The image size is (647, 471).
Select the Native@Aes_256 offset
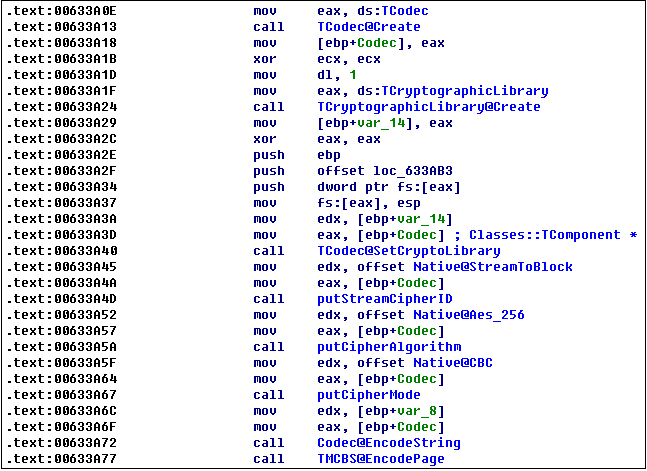pyautogui.click(x=469, y=315)
